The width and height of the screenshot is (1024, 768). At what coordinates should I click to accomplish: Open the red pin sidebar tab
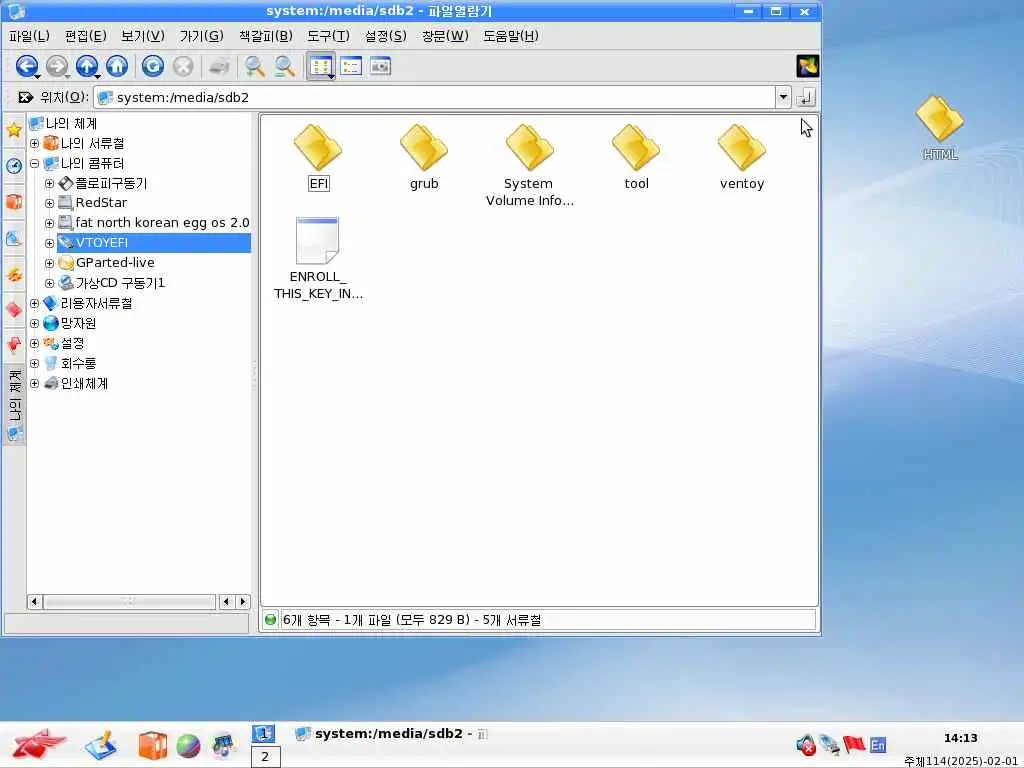pyautogui.click(x=14, y=344)
